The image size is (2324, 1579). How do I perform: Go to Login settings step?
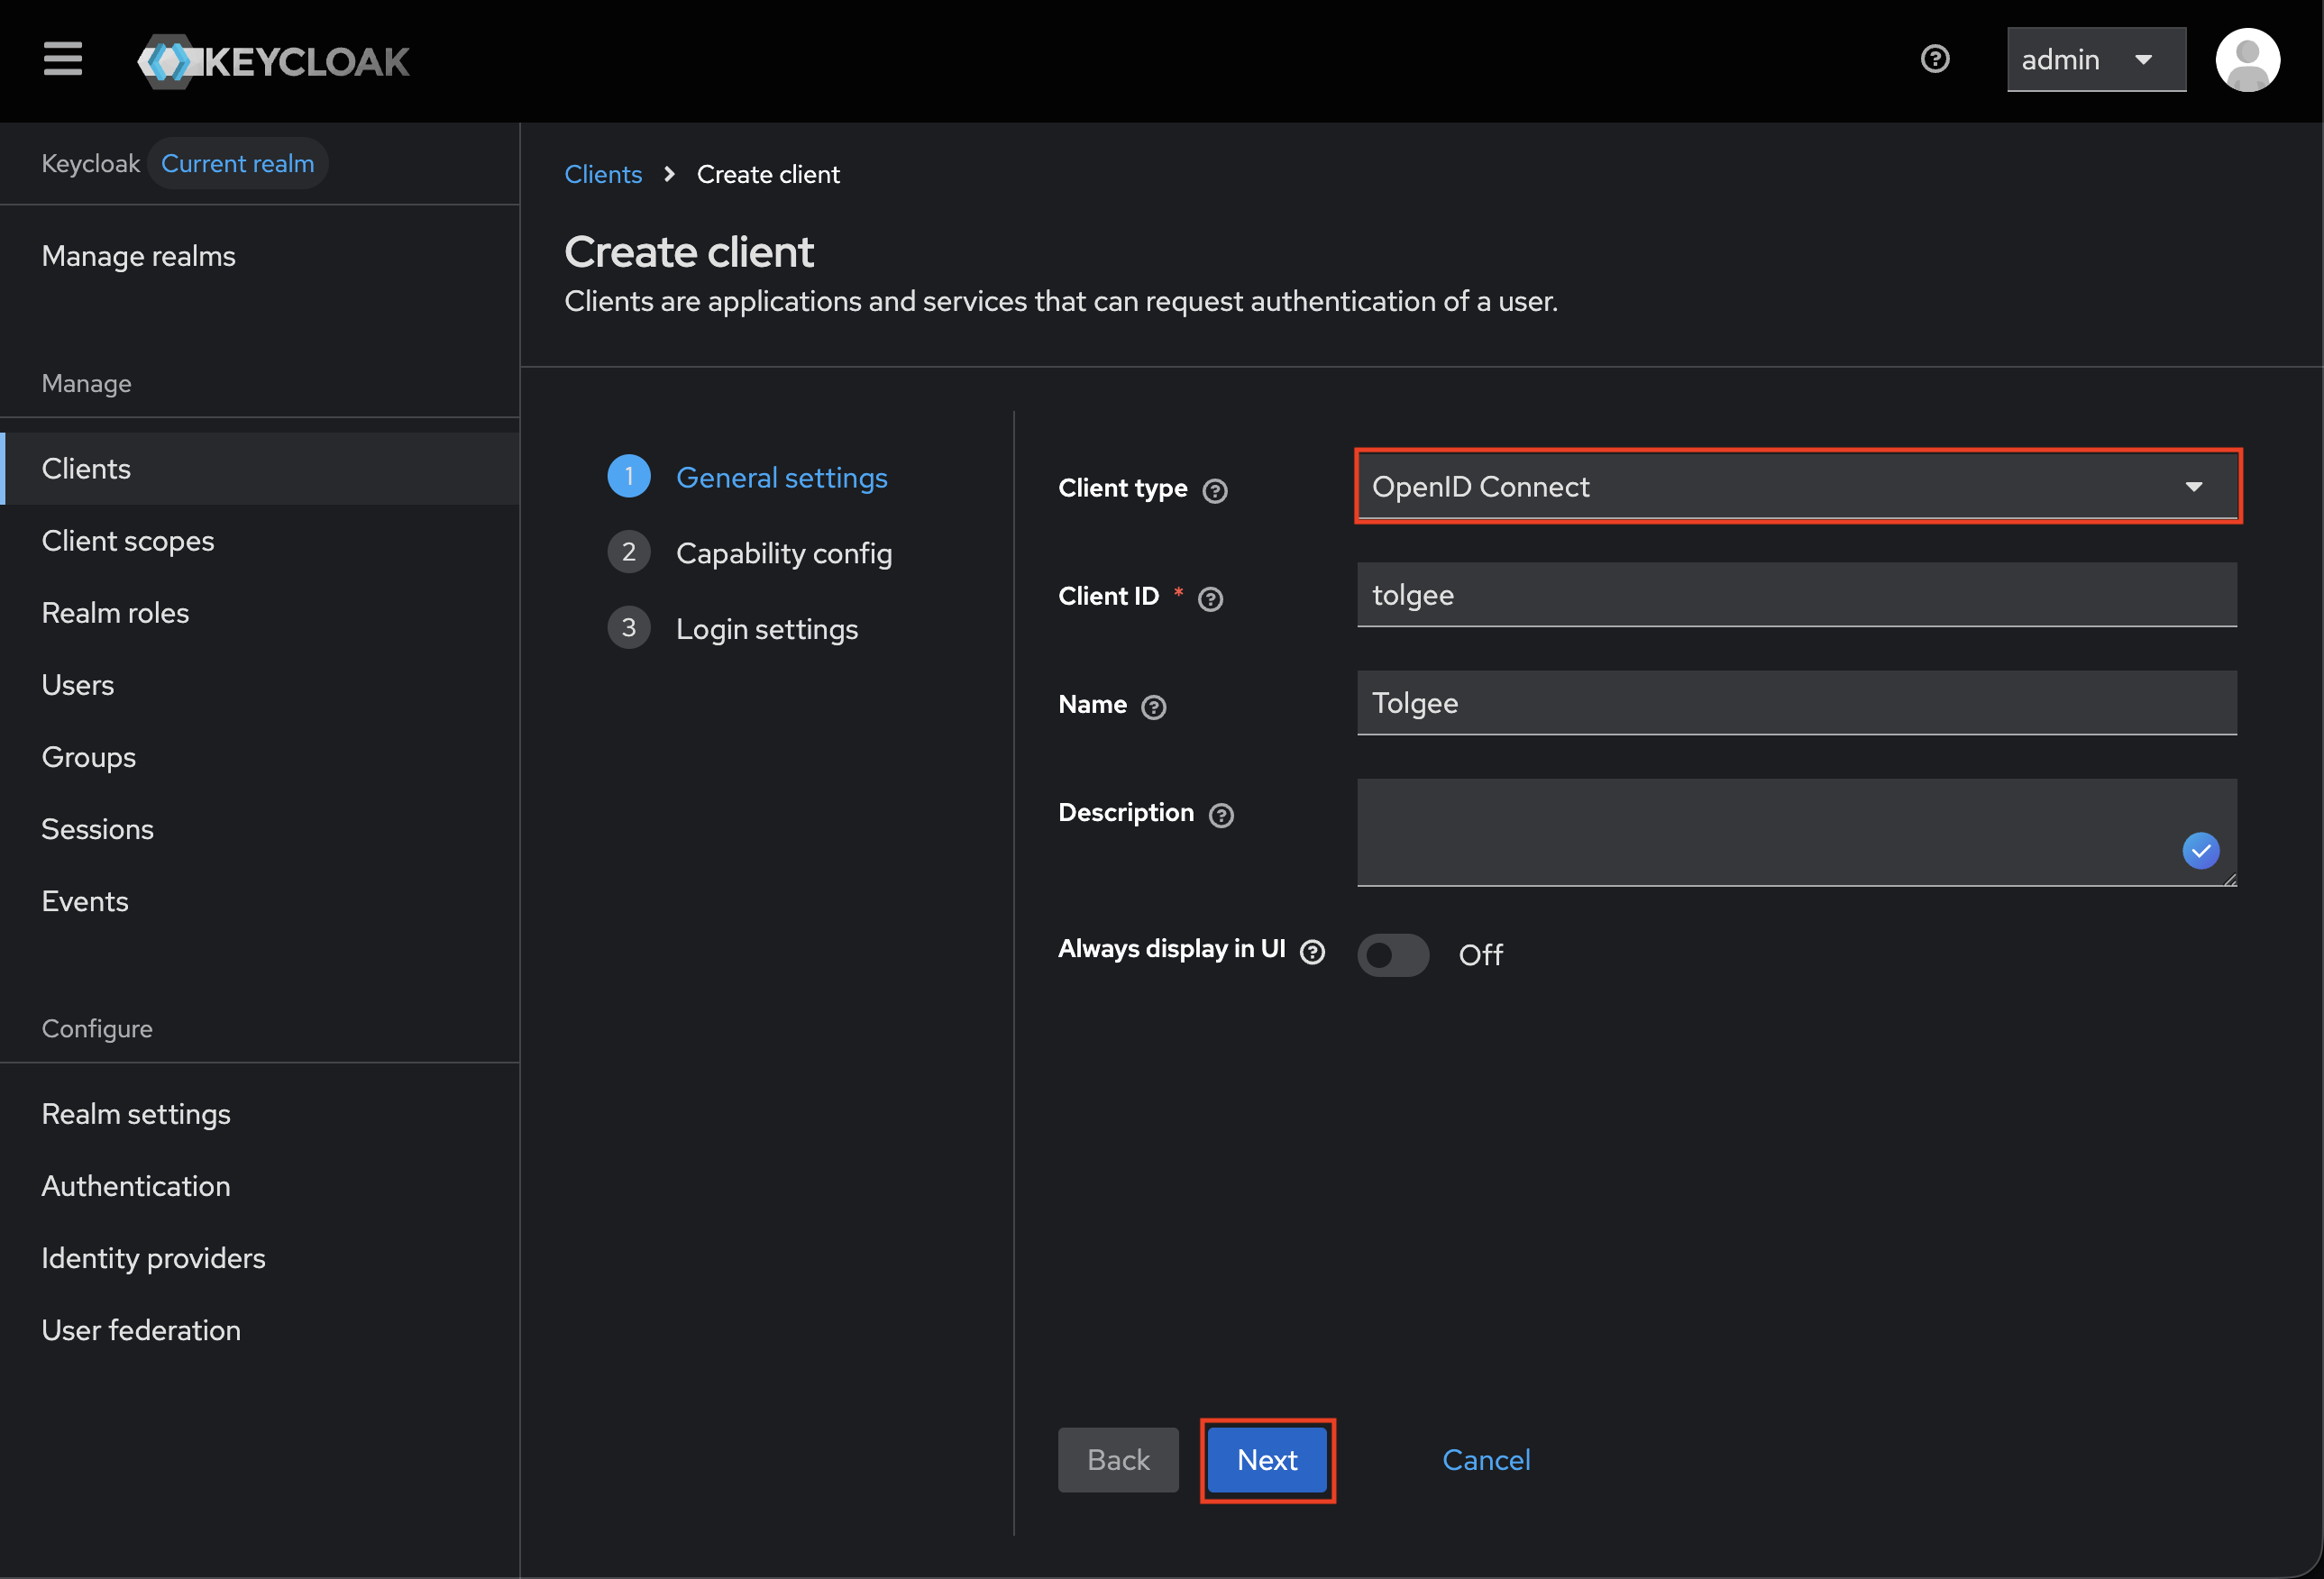coord(766,629)
